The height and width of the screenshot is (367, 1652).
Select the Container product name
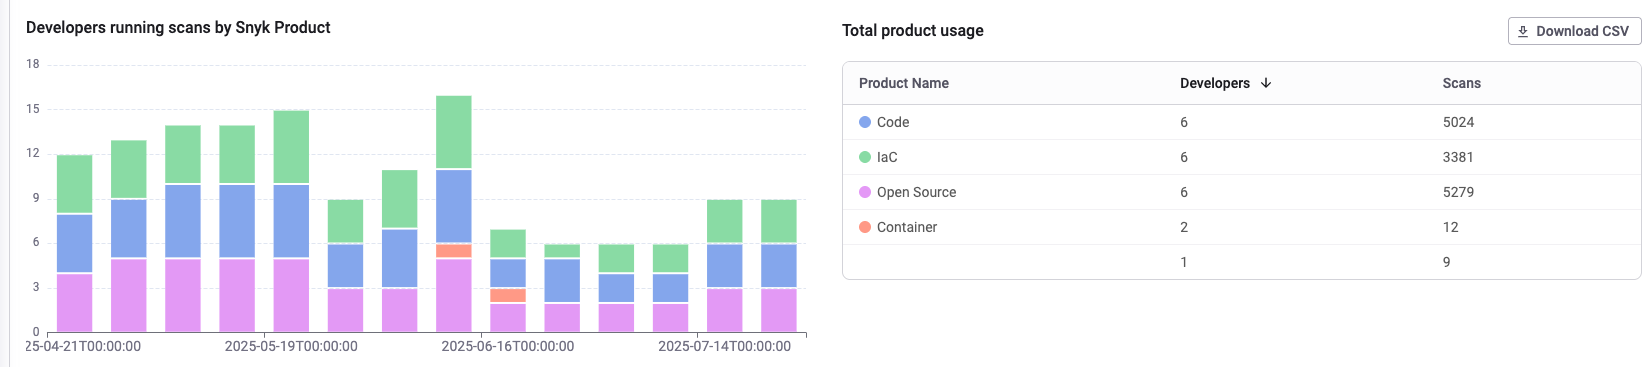[x=907, y=227]
